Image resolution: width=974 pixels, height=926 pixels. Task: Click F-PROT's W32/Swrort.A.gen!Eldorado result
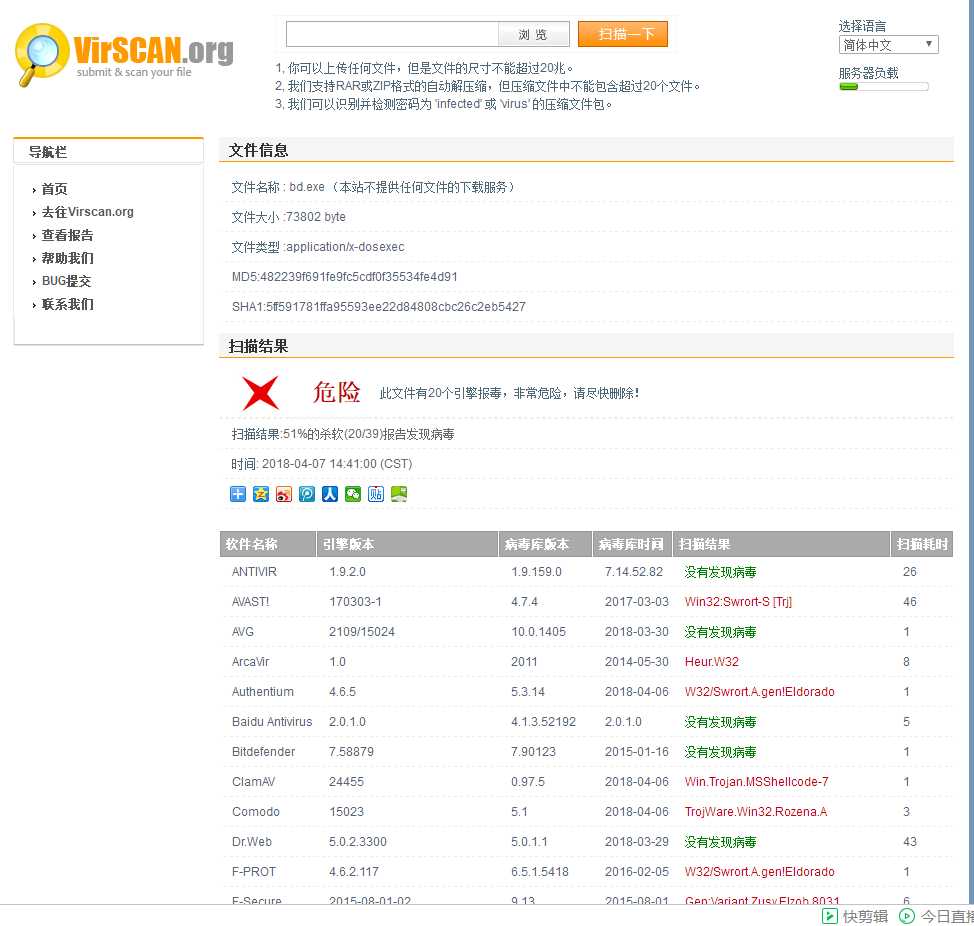760,872
